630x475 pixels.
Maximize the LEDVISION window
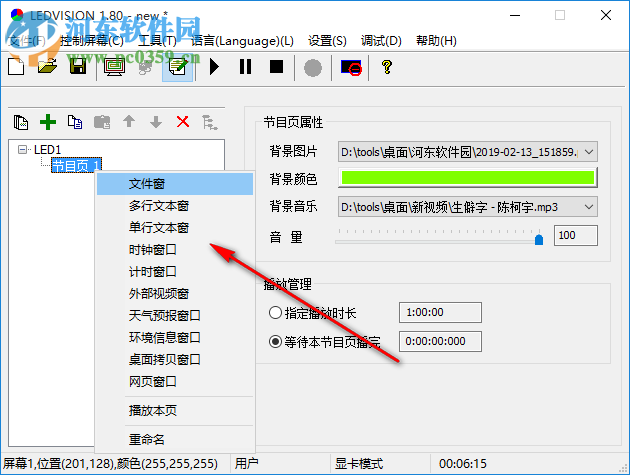pos(560,15)
